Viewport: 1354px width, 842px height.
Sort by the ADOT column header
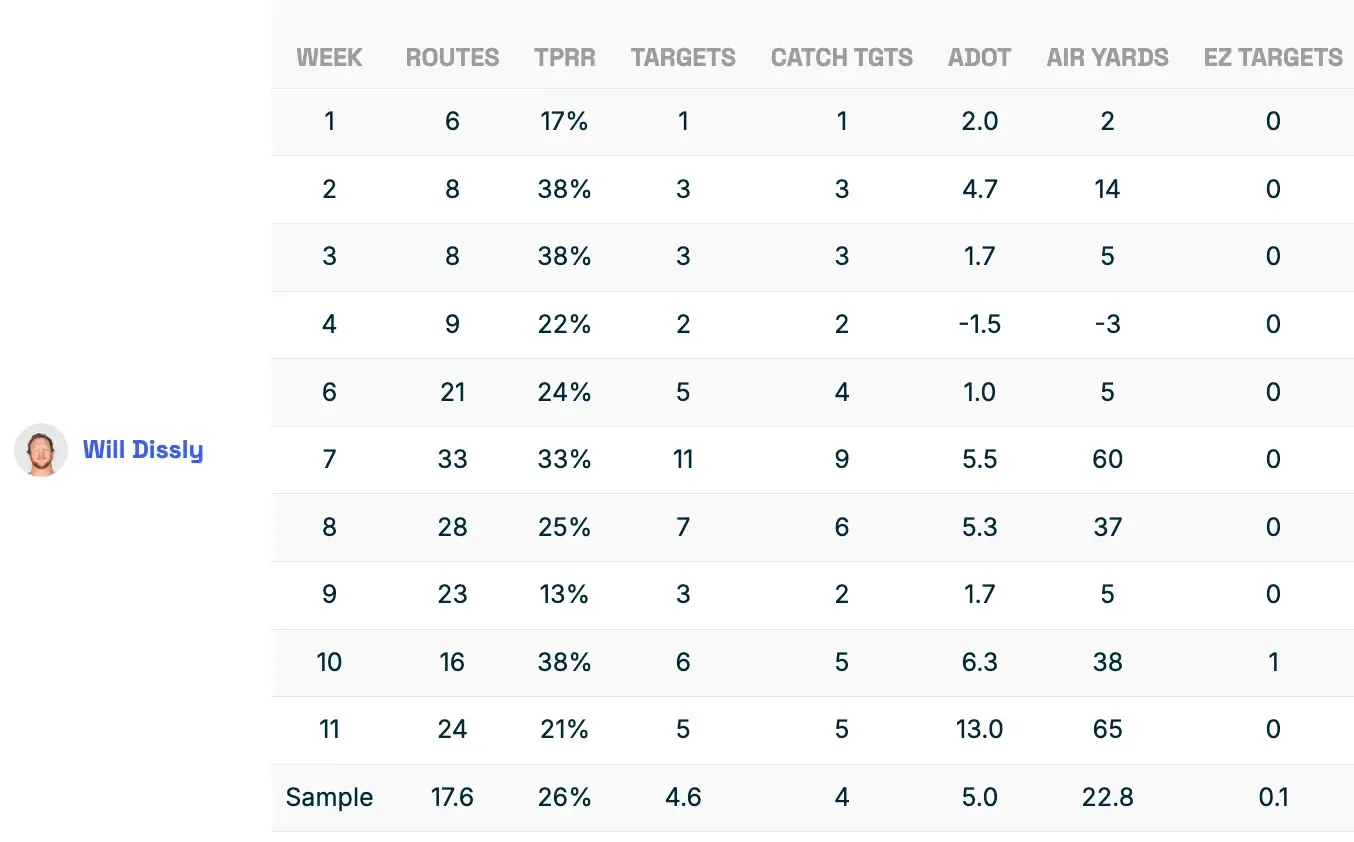pyautogui.click(x=979, y=58)
